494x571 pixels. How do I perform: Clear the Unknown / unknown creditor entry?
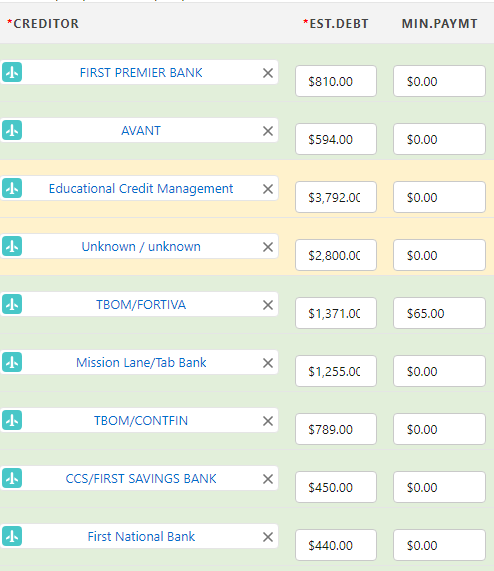point(268,247)
